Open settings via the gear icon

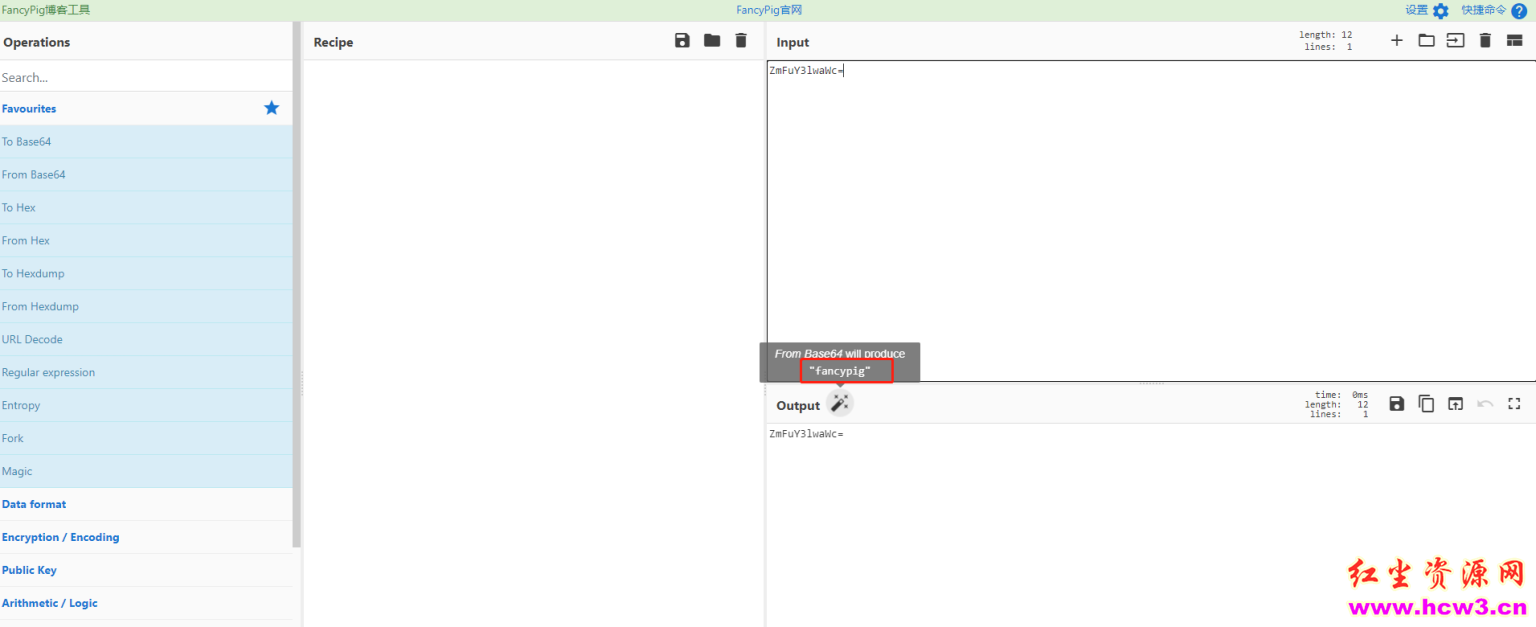[x=1440, y=11]
